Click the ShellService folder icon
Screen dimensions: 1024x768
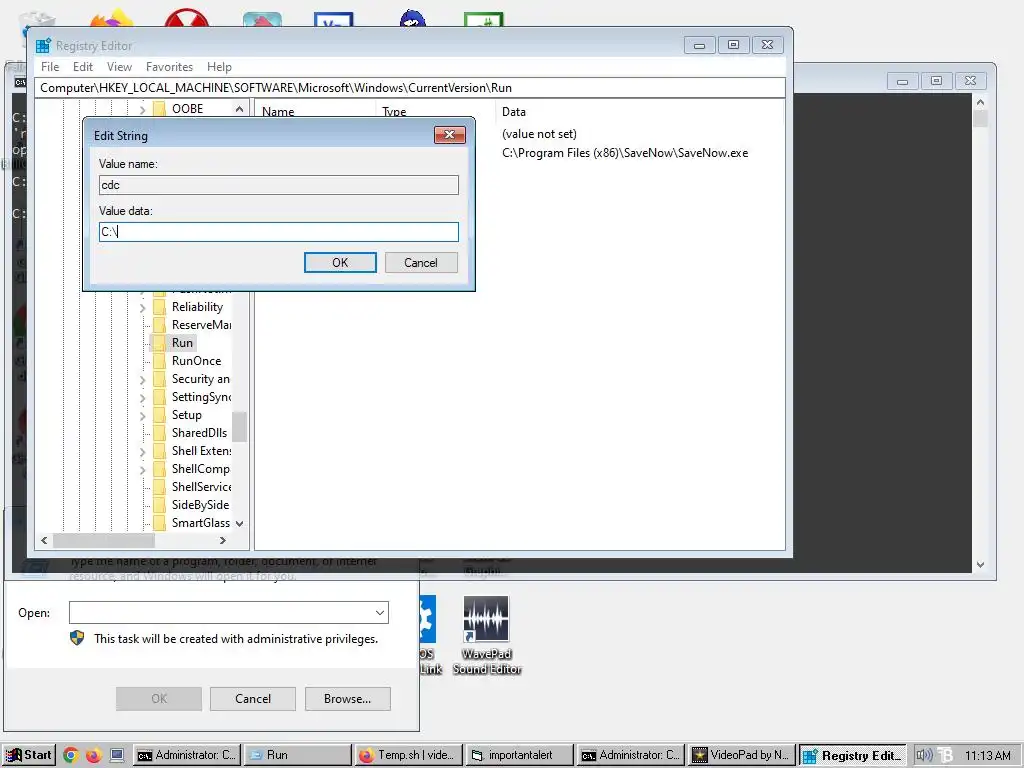tap(159, 487)
